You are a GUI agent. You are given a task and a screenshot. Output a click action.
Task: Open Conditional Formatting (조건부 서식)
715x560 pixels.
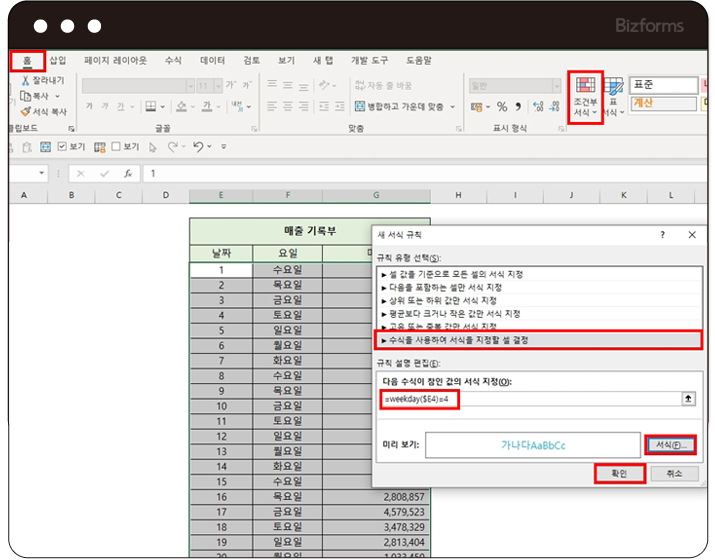point(586,96)
